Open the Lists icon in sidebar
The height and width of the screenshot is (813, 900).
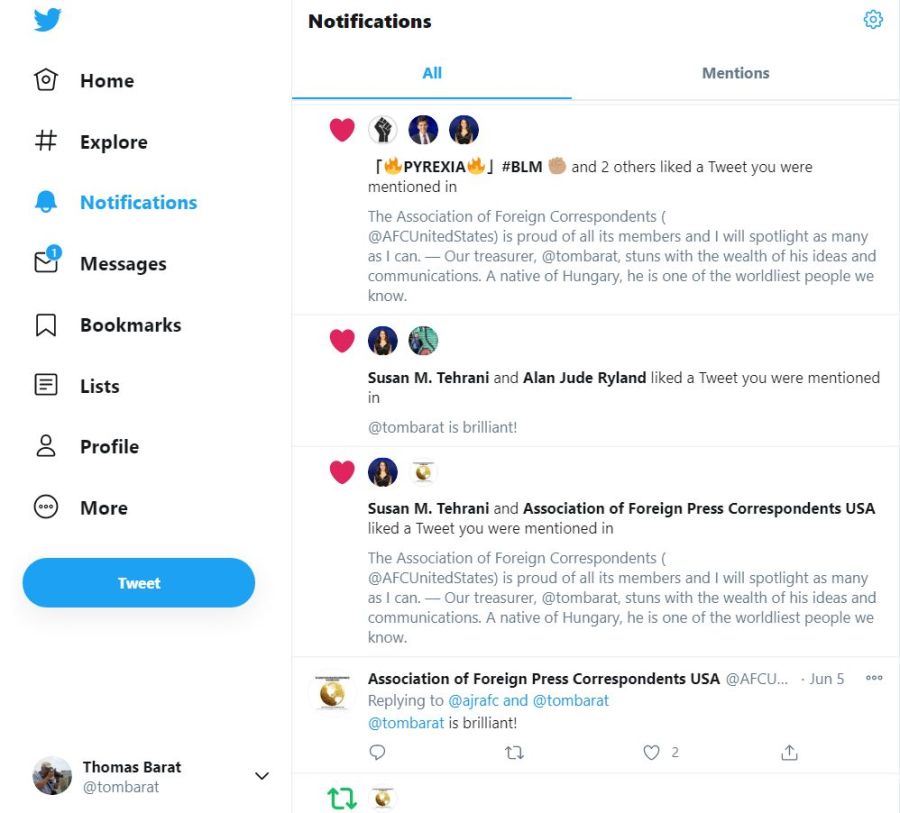click(46, 386)
